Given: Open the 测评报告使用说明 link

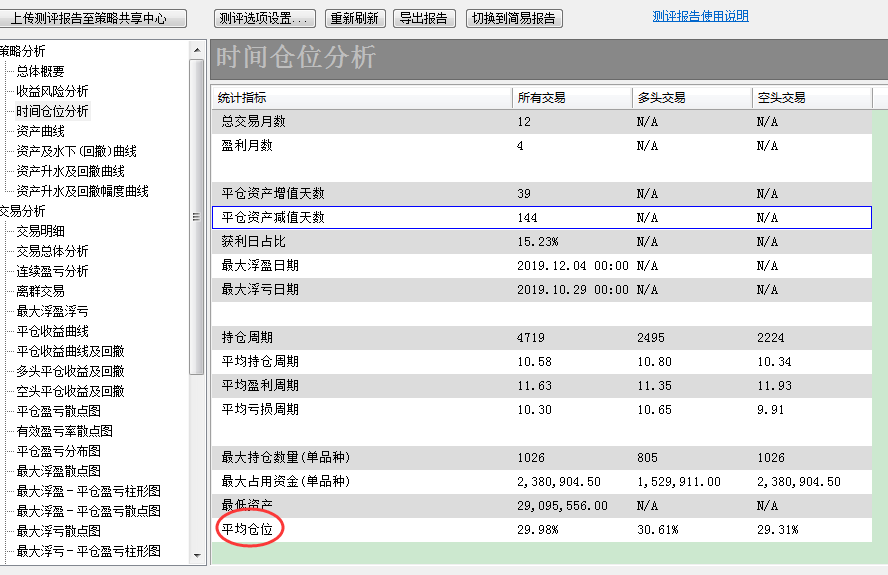Looking at the screenshot, I should point(700,16).
